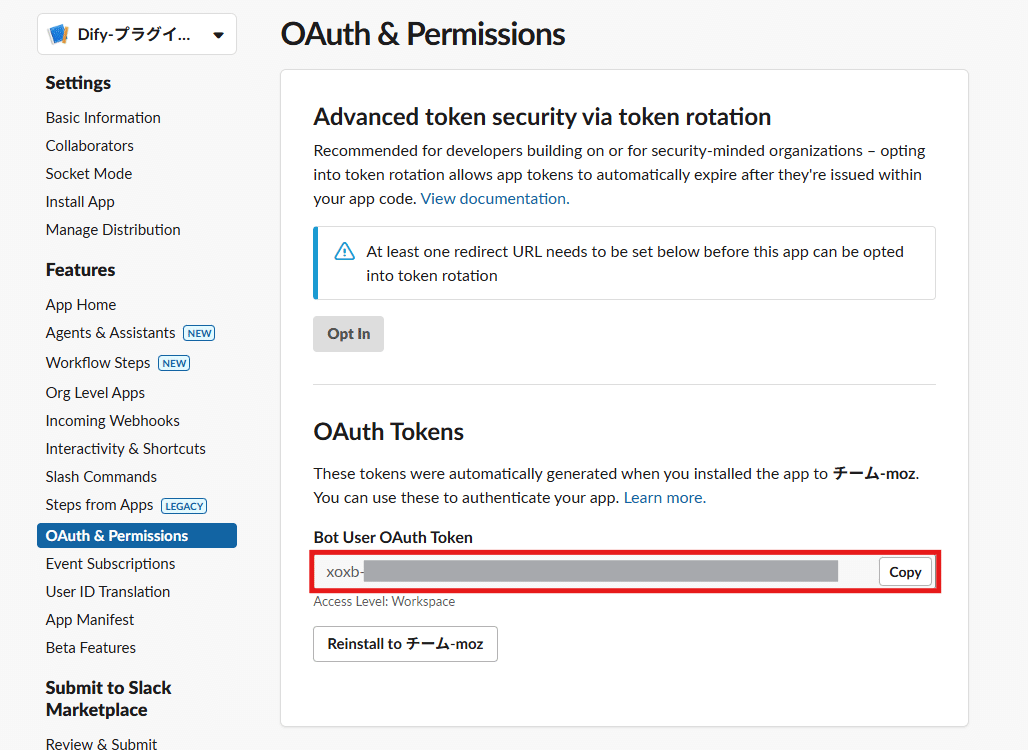Click the NEW badge beside Agents & Assistants
Screen dimensions: 1028x750
pos(199,333)
